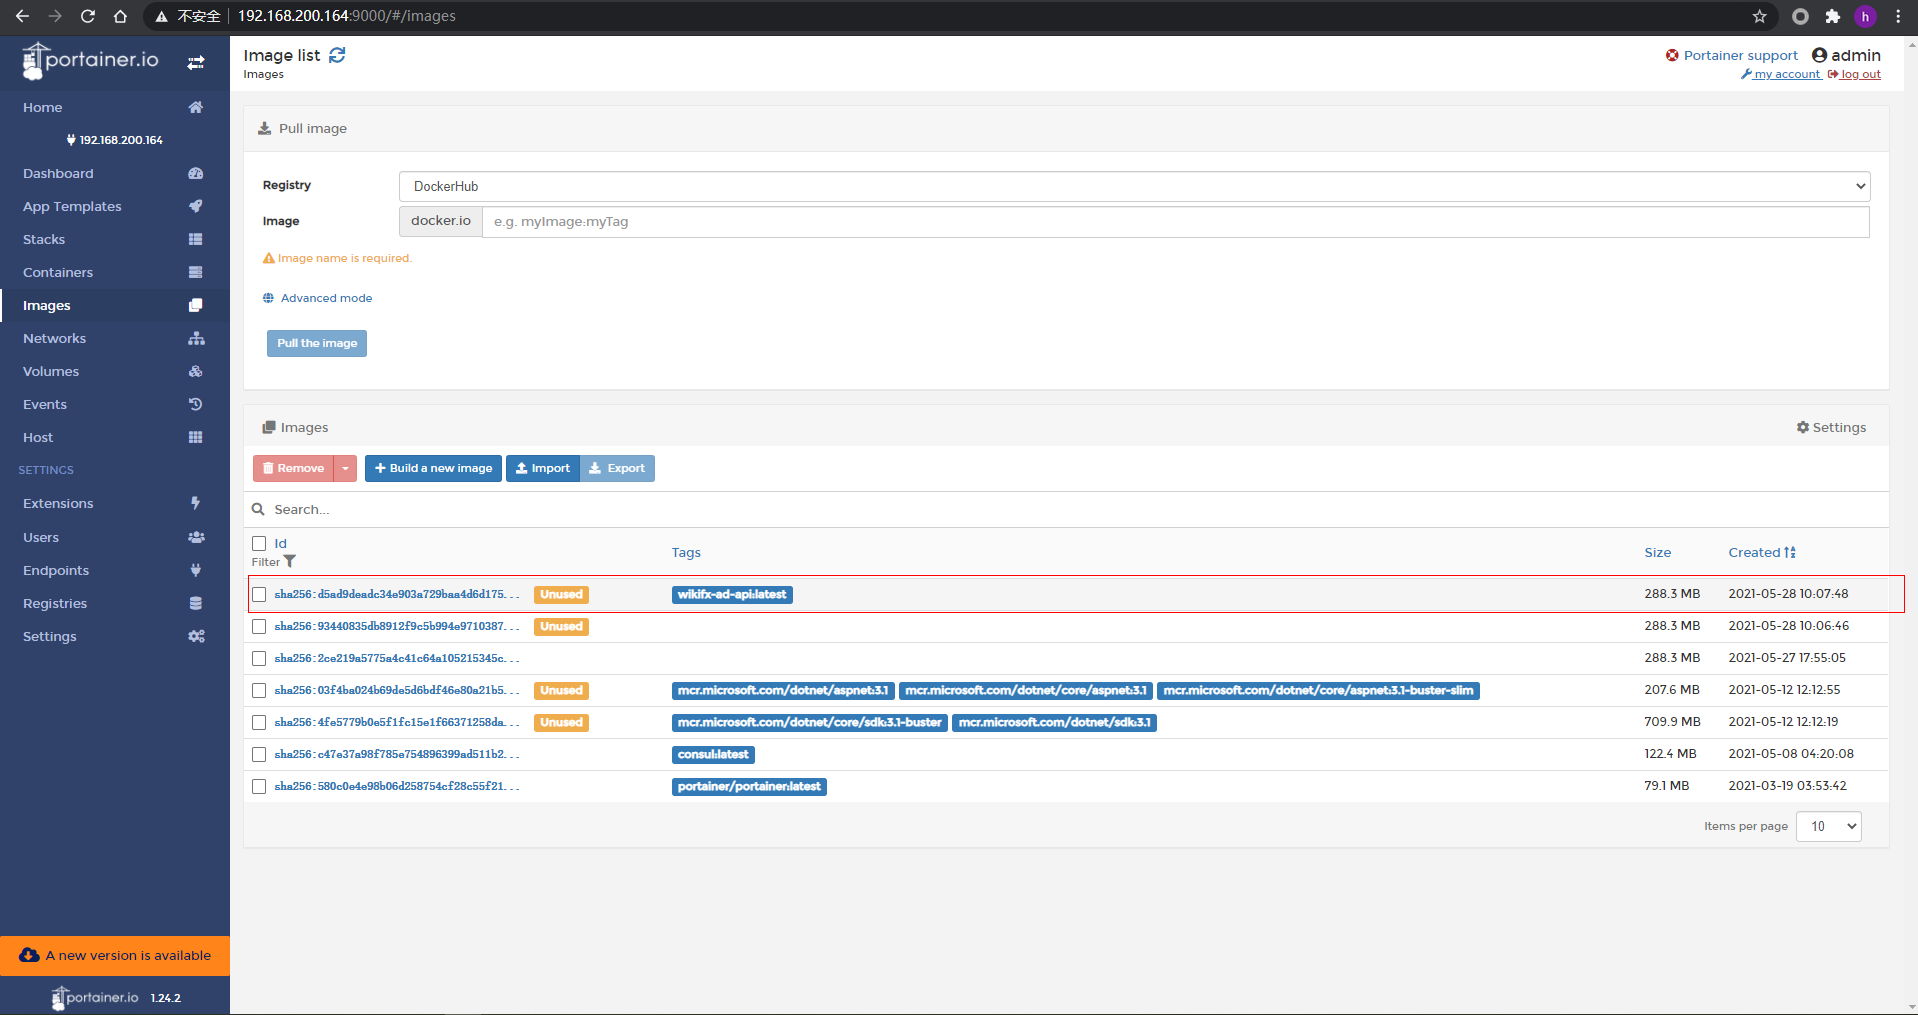Click the browser home icon

120,16
